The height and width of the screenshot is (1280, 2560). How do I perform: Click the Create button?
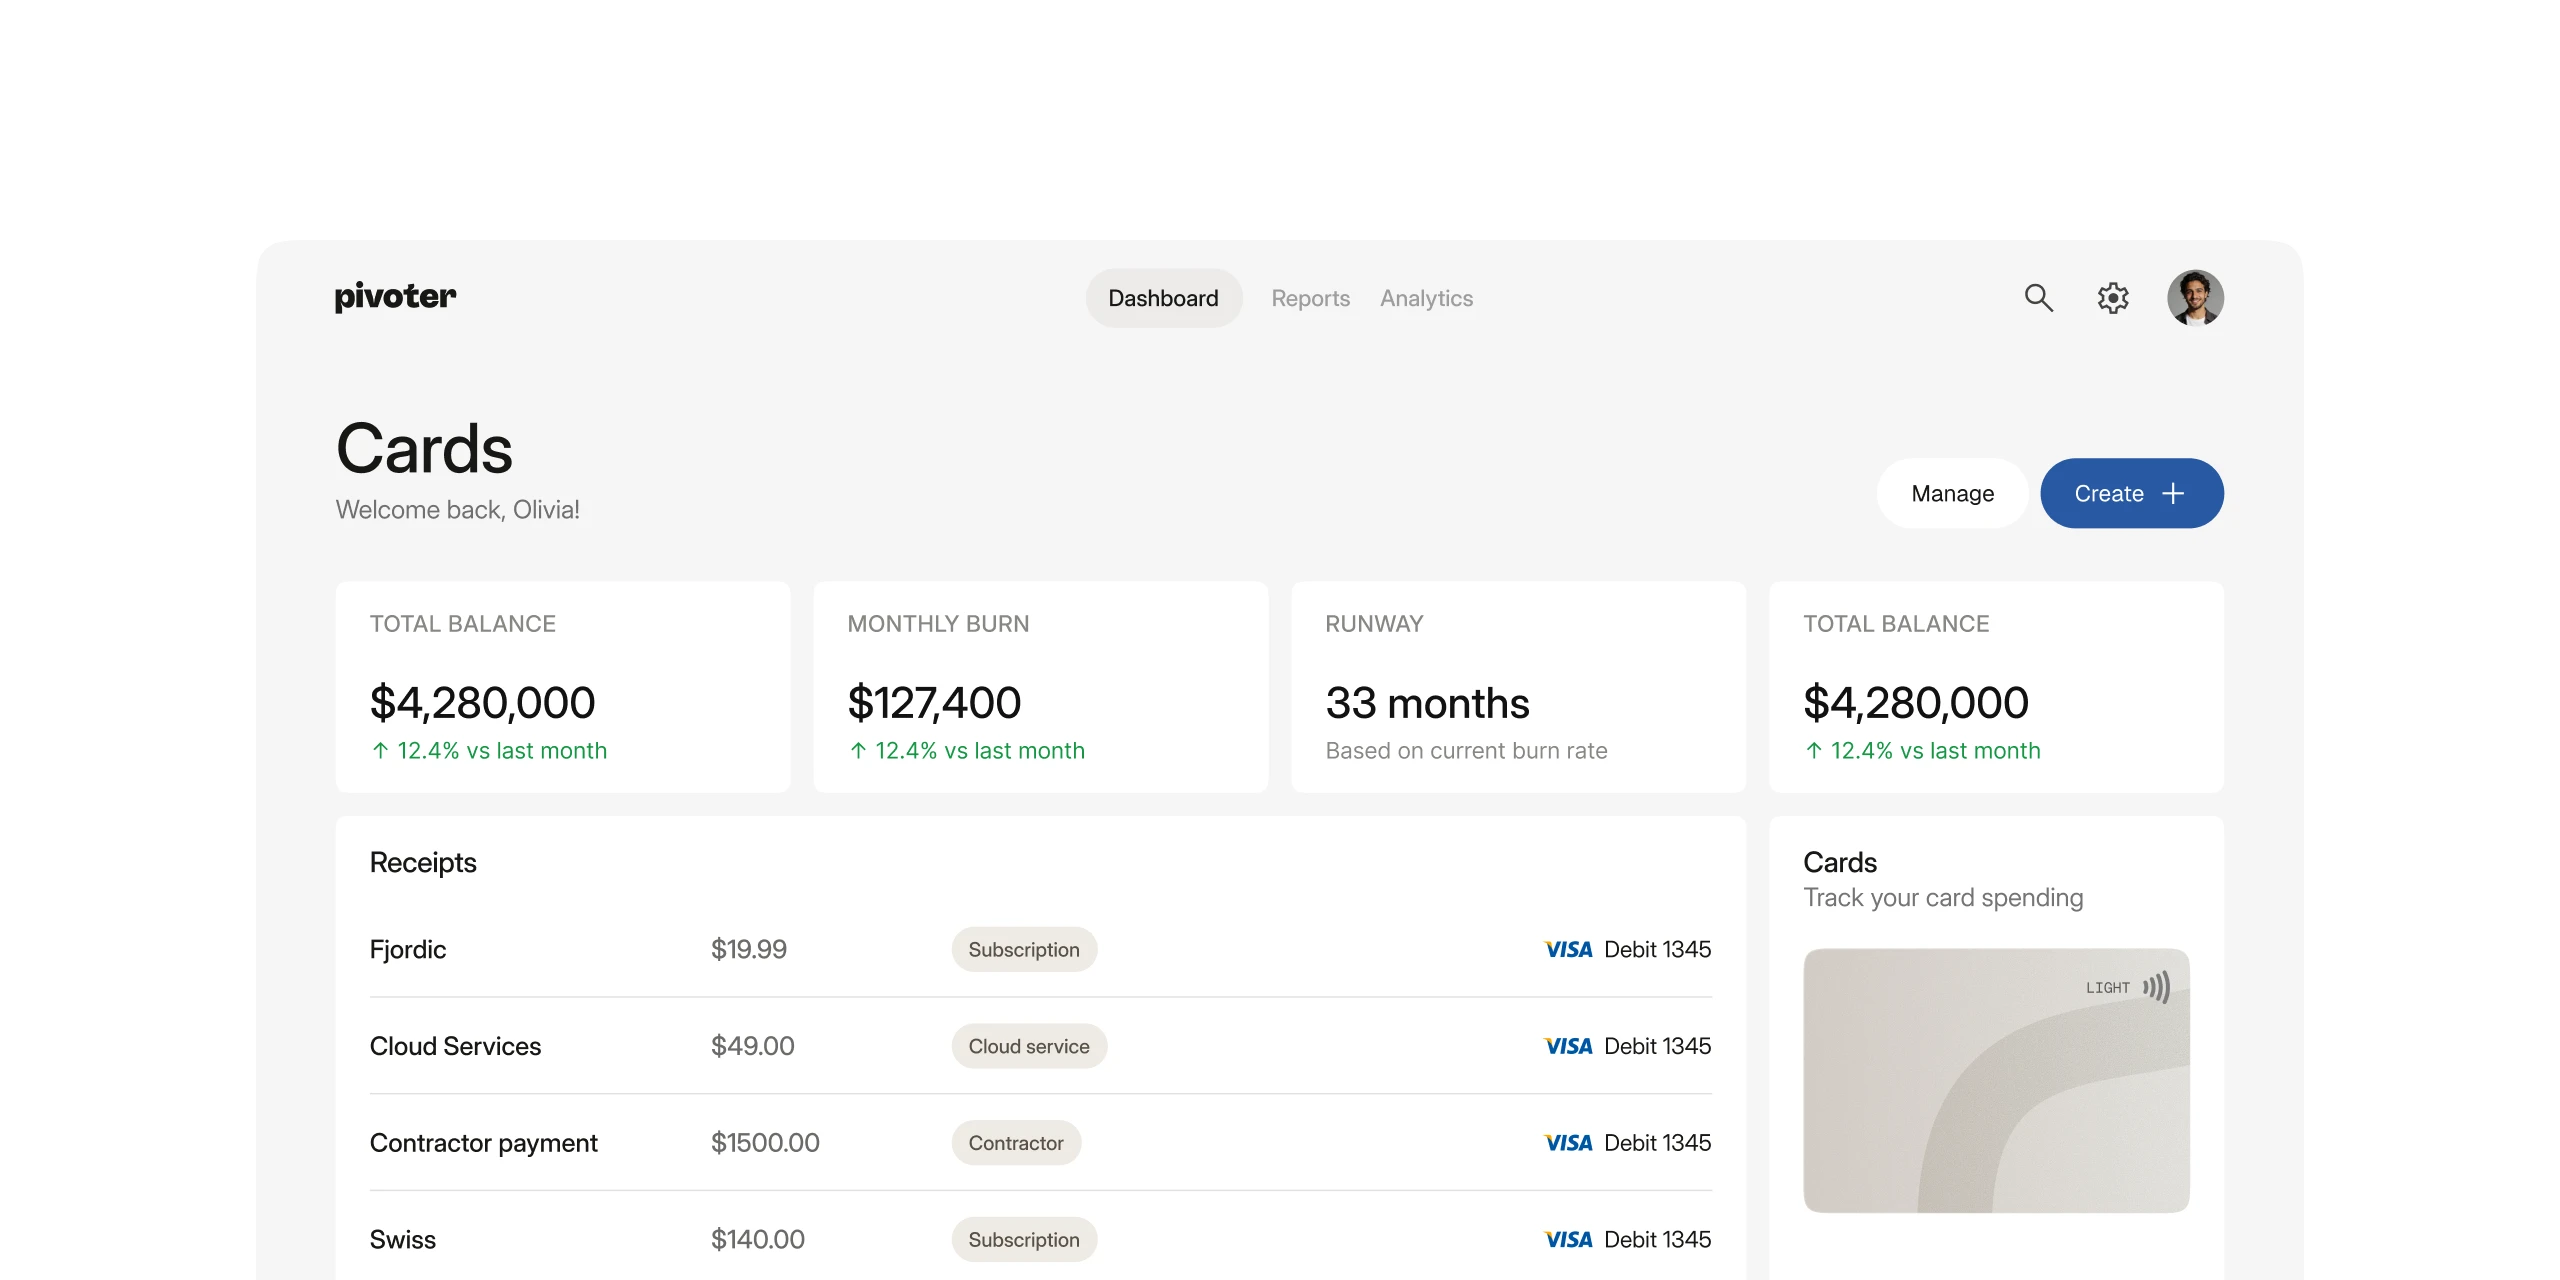tap(2131, 493)
